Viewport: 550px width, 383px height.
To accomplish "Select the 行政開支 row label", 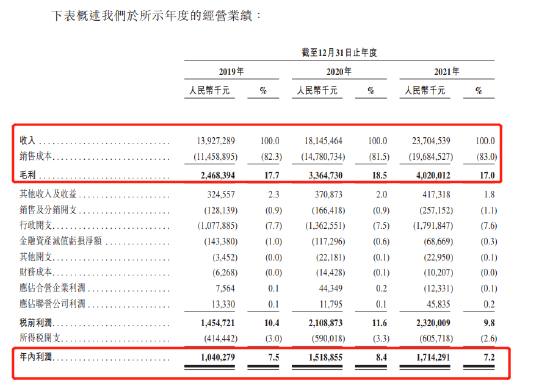I will [x=36, y=225].
